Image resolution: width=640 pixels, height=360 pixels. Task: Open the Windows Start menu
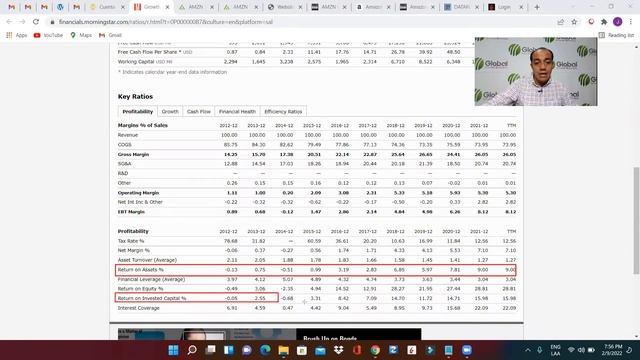(173, 350)
